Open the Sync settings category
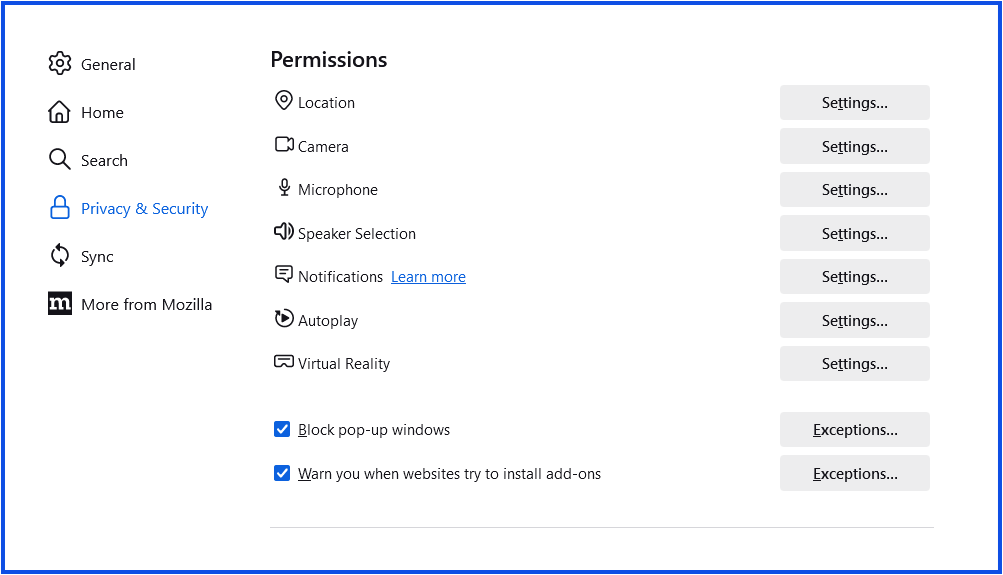 click(x=97, y=257)
